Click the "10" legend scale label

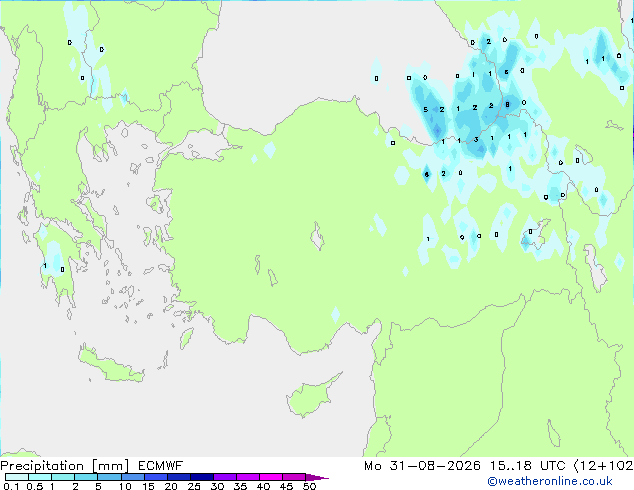click(x=125, y=486)
